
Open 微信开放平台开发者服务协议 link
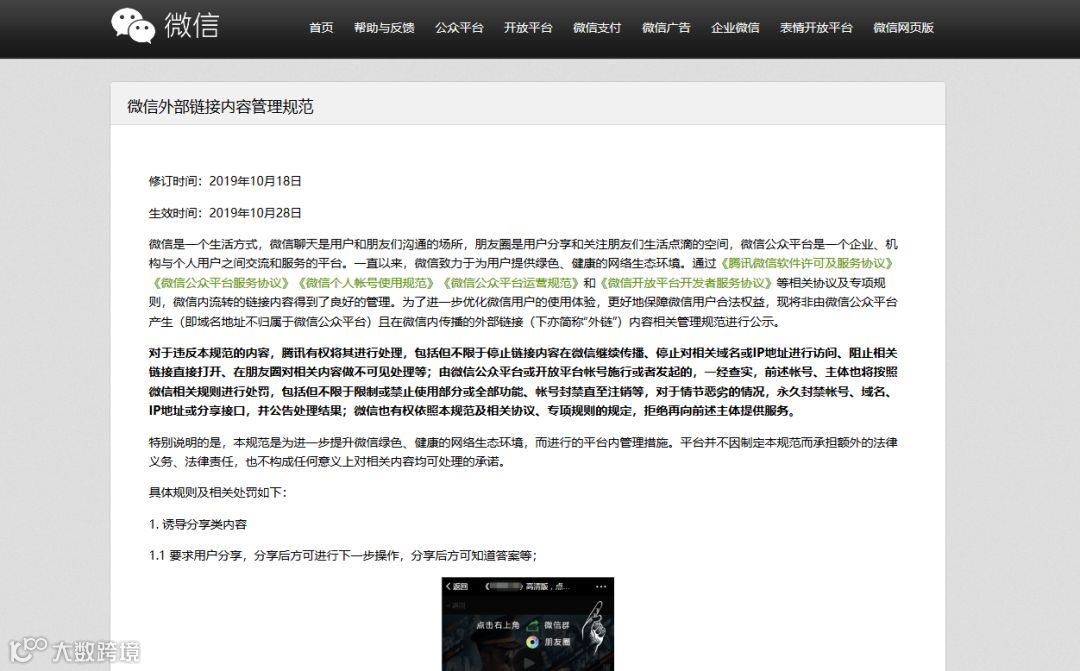pos(685,282)
